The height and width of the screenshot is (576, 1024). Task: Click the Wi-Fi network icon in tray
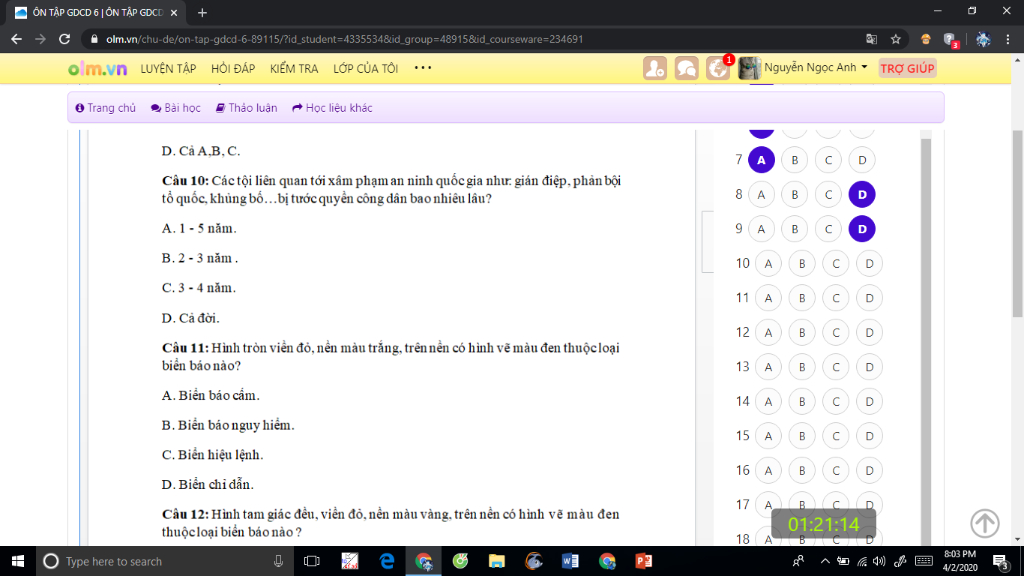point(862,561)
